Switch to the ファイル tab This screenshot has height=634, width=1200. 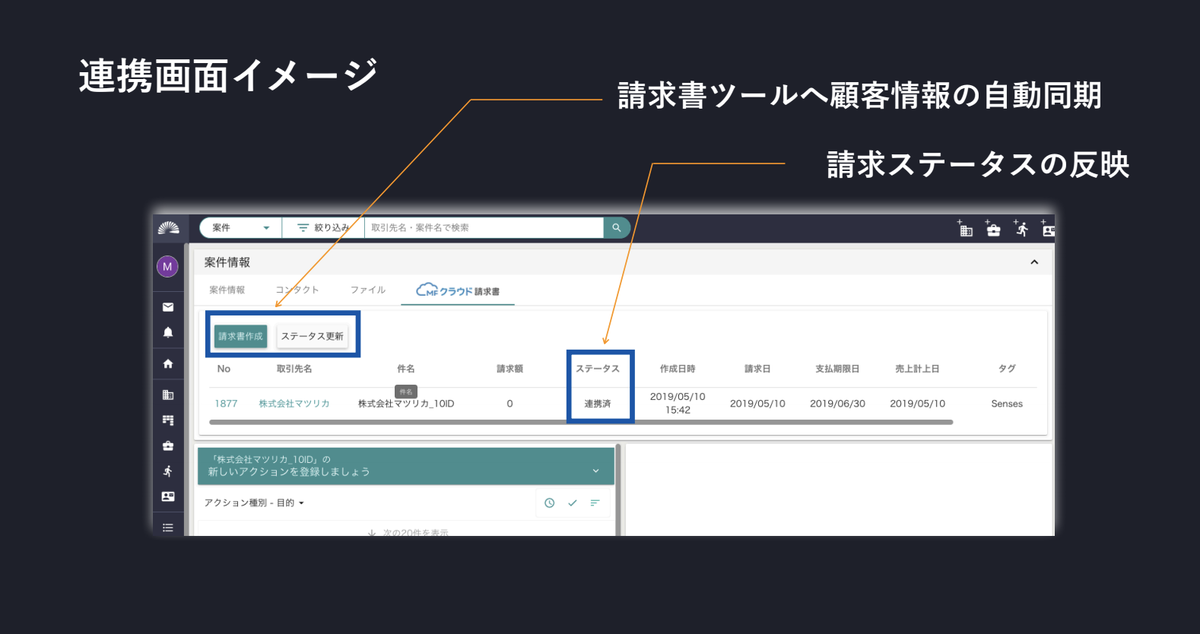[367, 290]
